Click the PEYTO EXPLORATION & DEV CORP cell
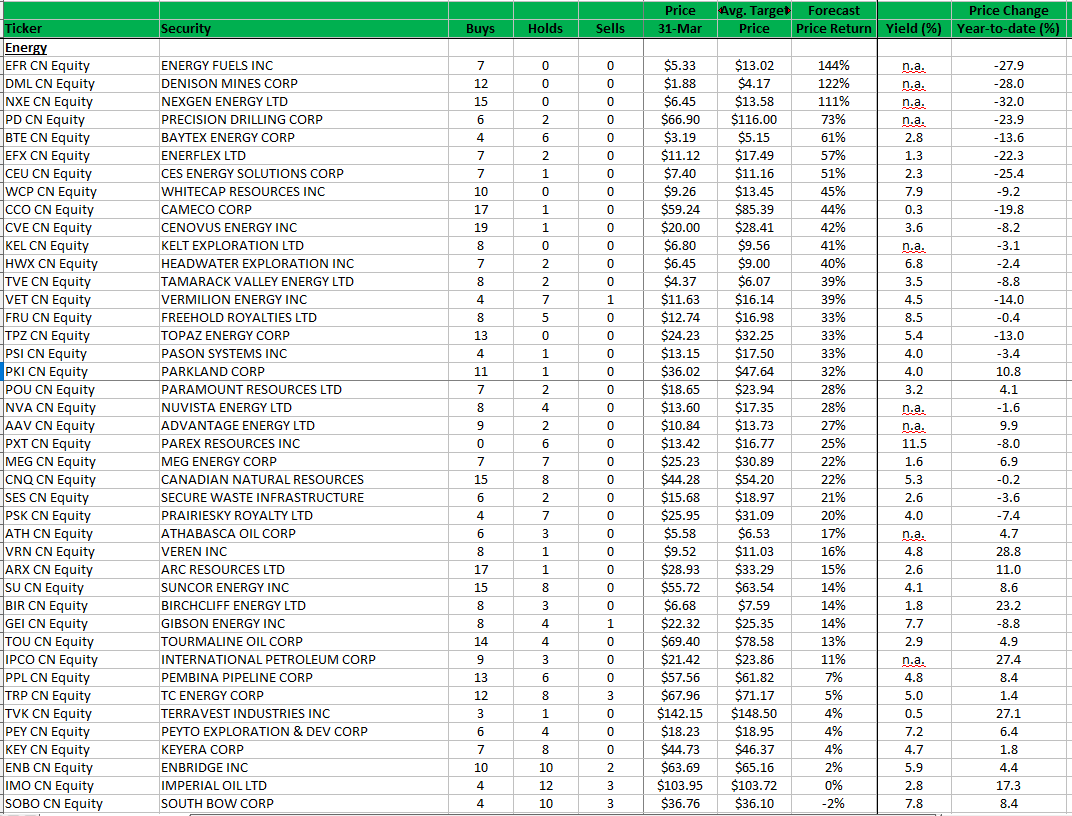This screenshot has width=1072, height=816. click(x=304, y=731)
